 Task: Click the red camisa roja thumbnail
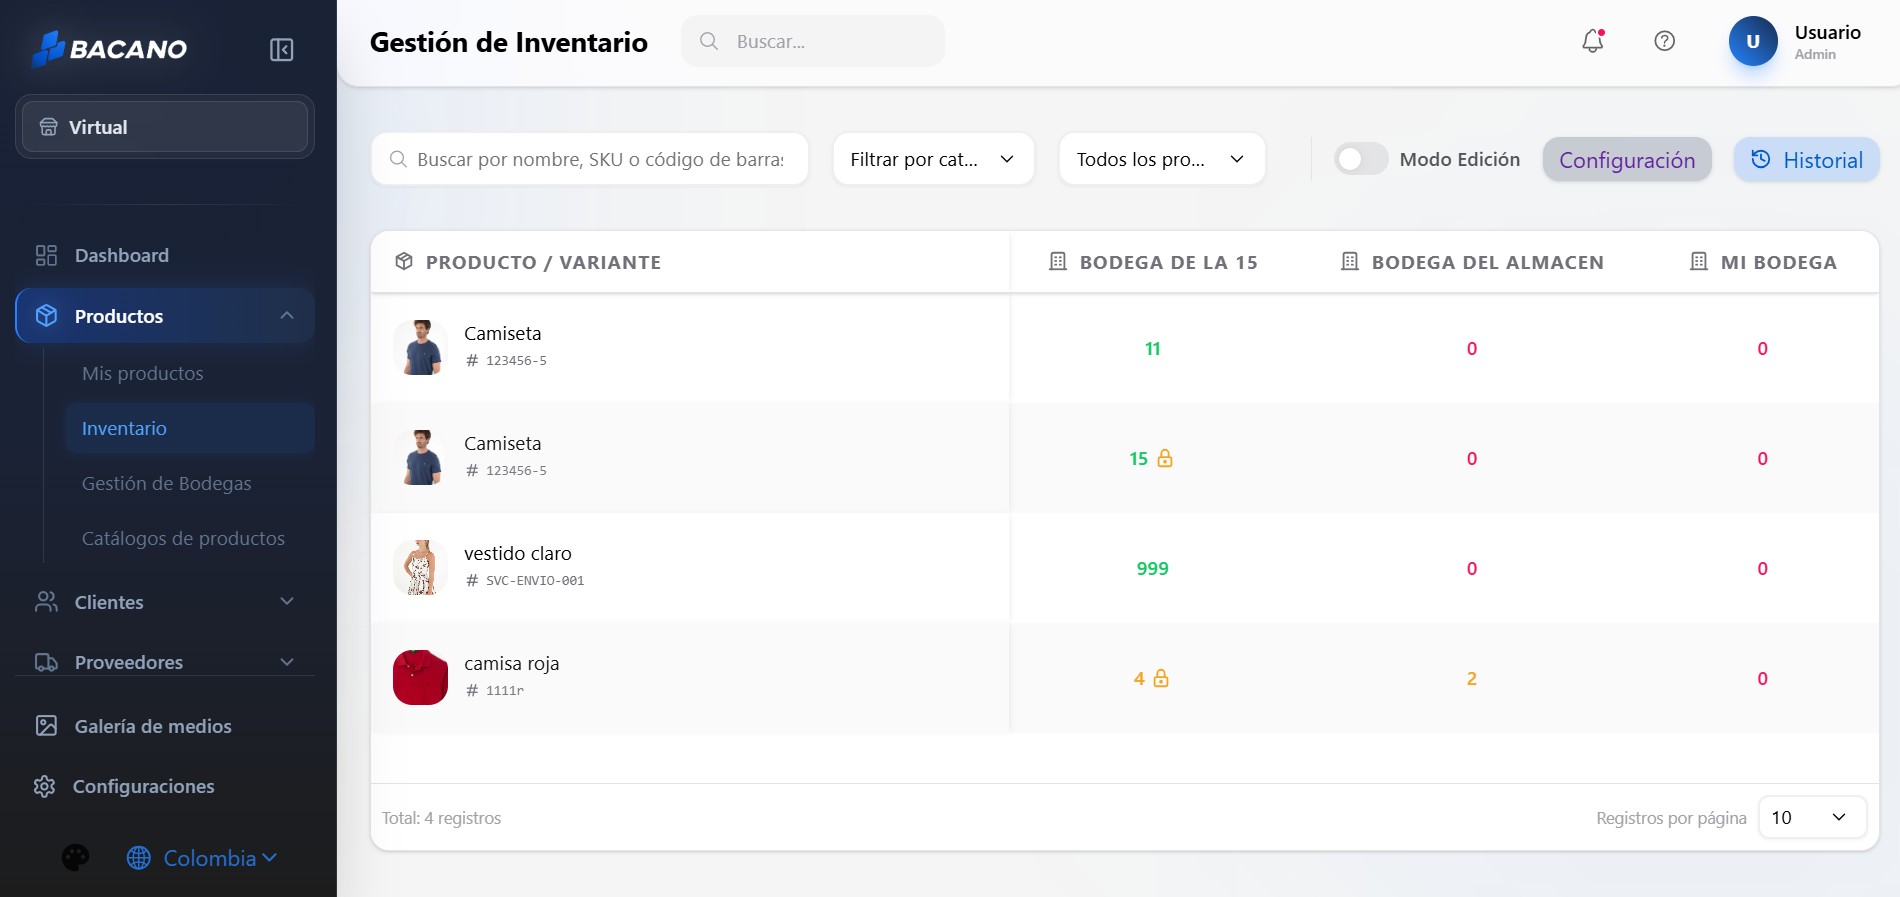420,677
